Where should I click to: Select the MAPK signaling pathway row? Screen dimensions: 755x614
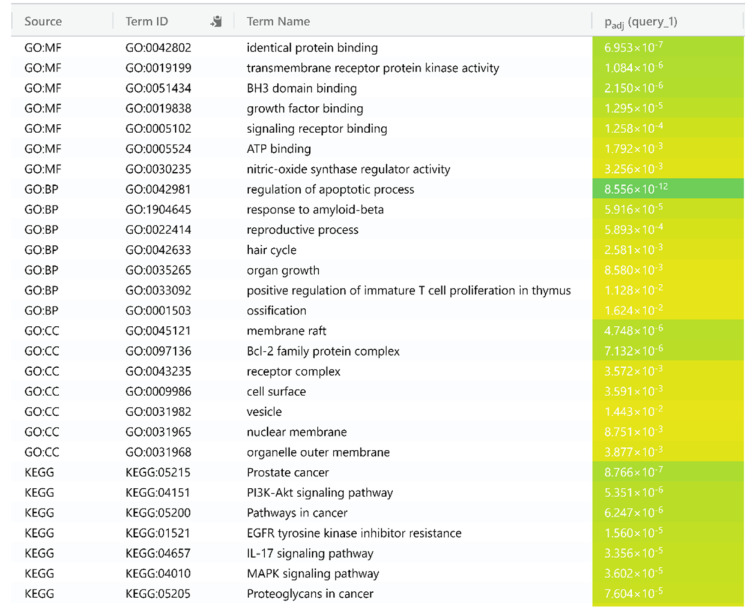pos(377,574)
